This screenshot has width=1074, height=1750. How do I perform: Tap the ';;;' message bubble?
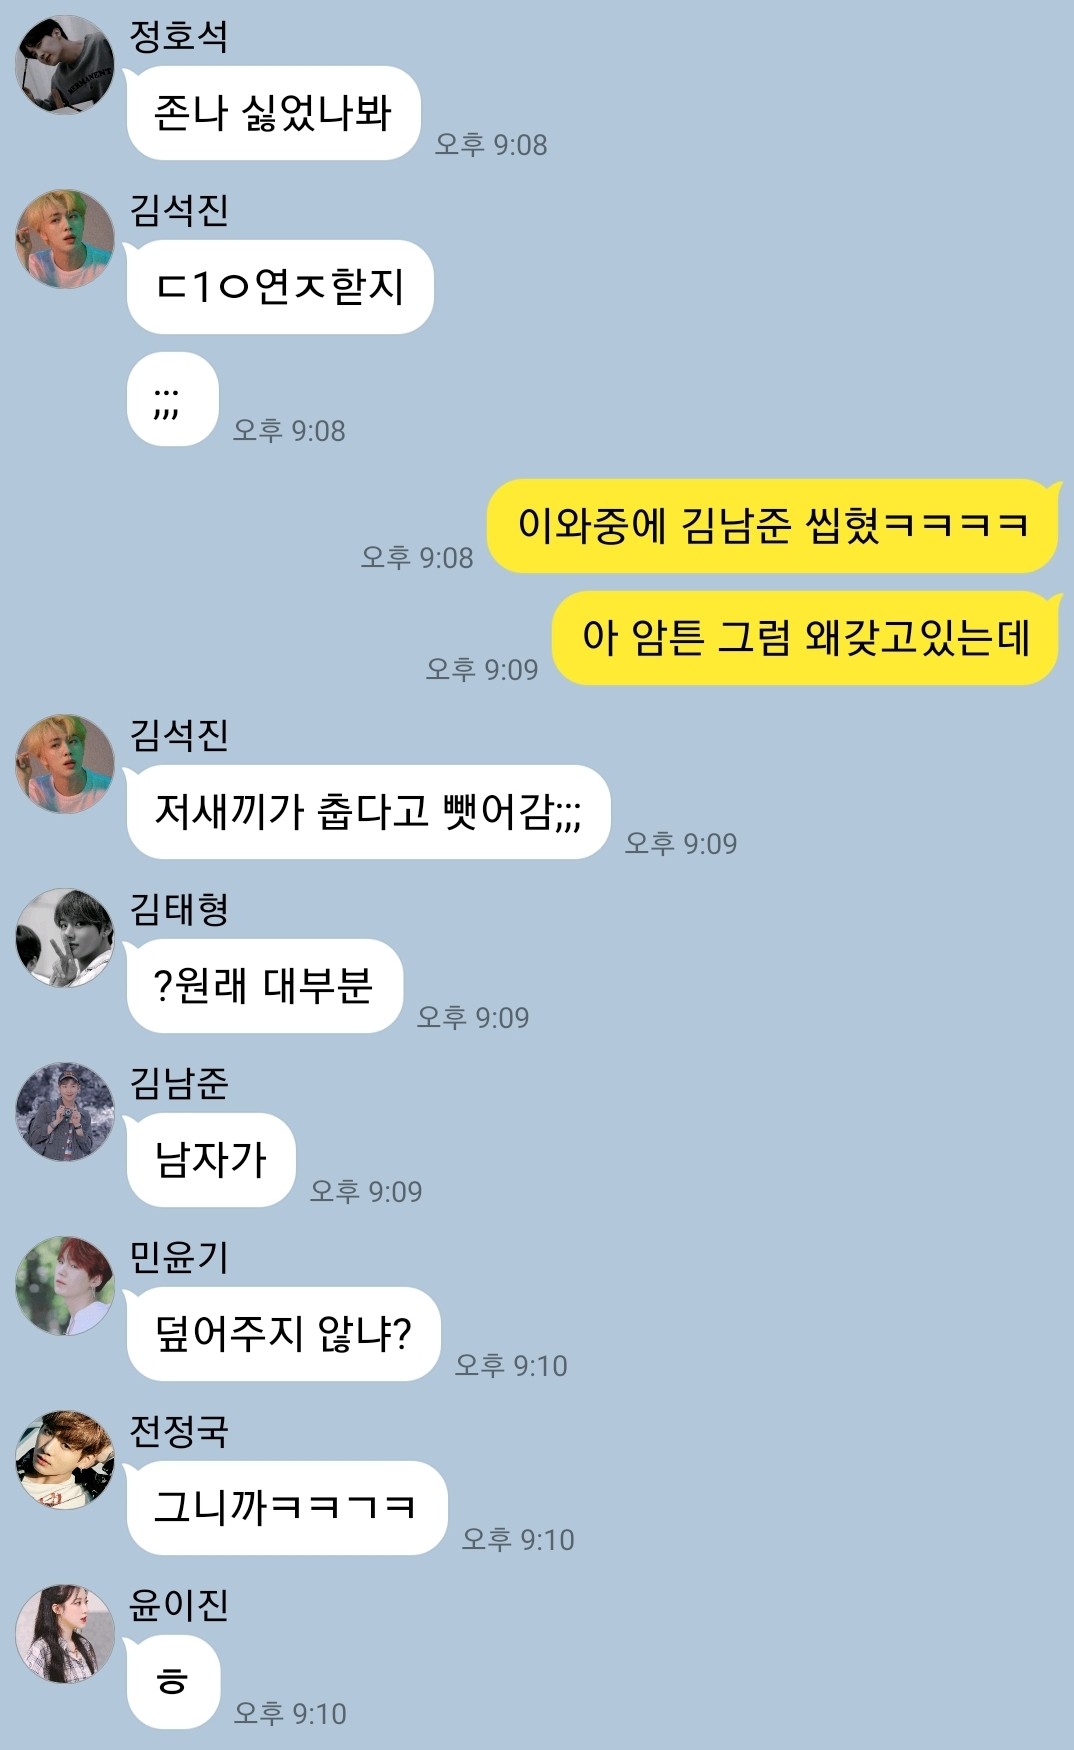click(173, 399)
